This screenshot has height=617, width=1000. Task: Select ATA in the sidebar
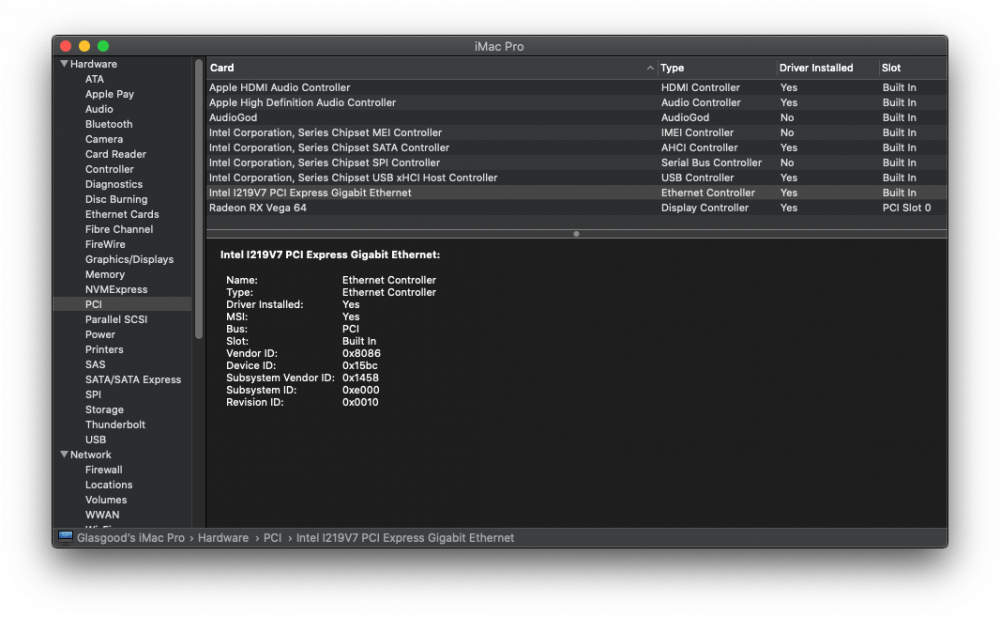point(94,79)
